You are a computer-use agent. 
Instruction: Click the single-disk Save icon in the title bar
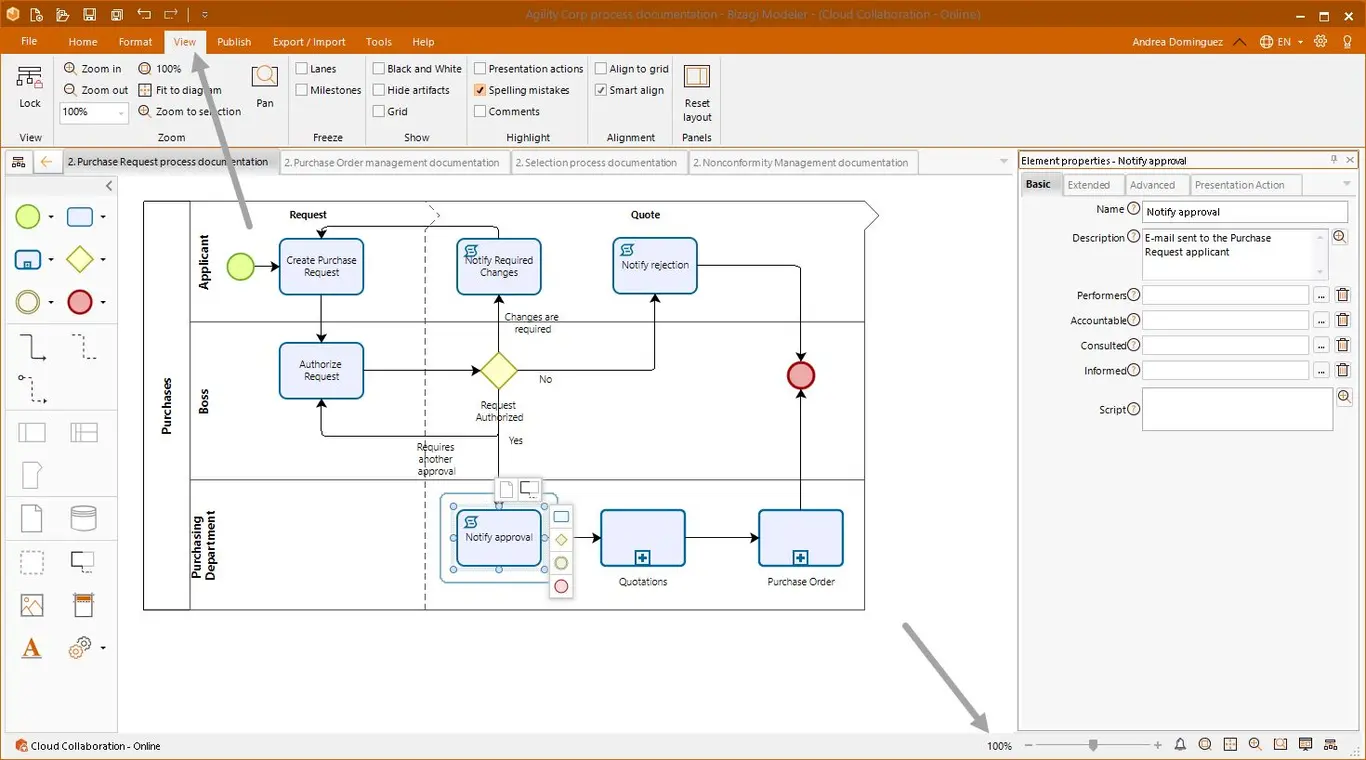click(90, 15)
